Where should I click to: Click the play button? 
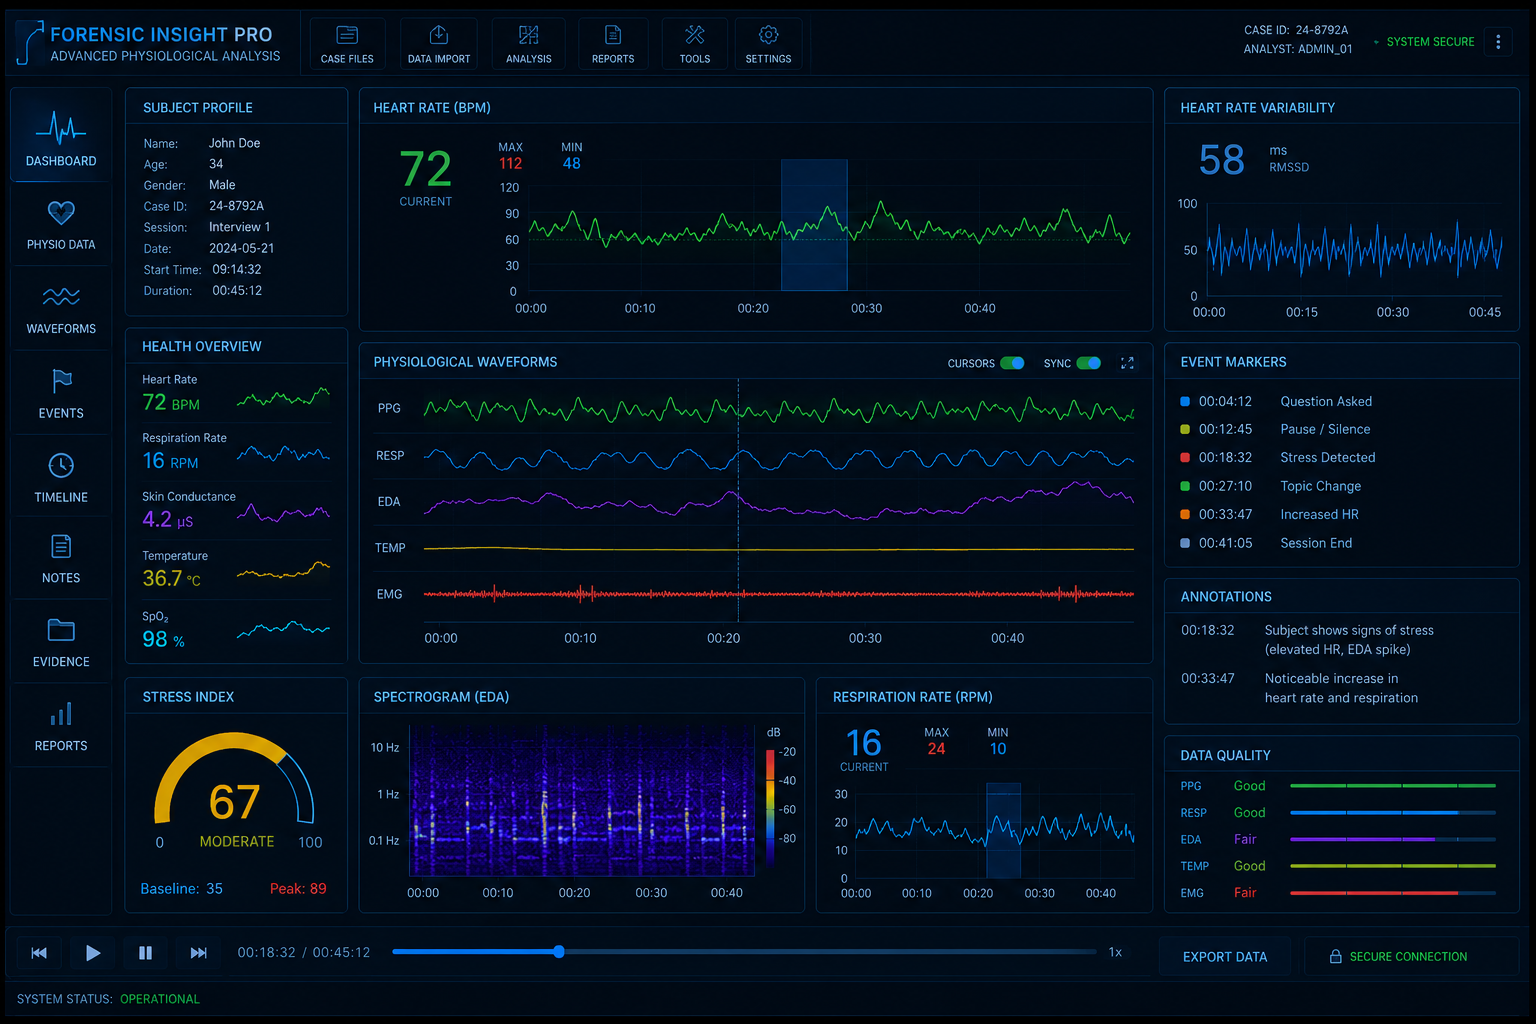pos(92,953)
